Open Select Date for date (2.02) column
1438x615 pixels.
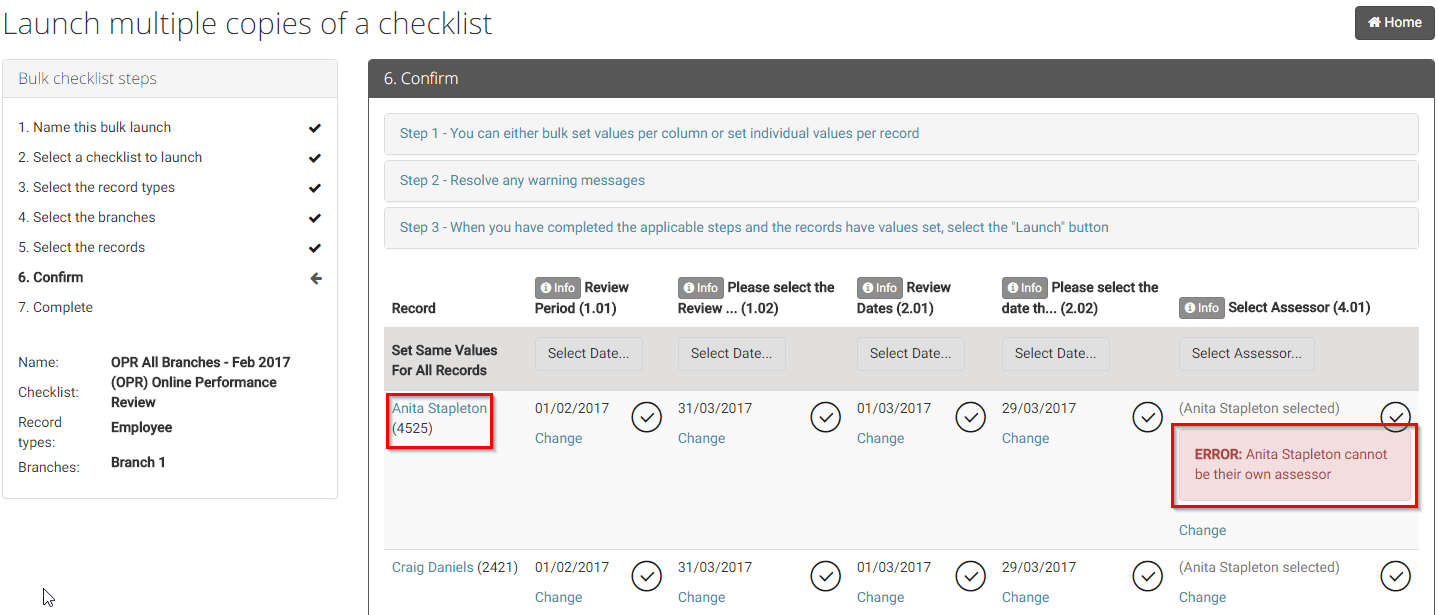[x=1056, y=353]
